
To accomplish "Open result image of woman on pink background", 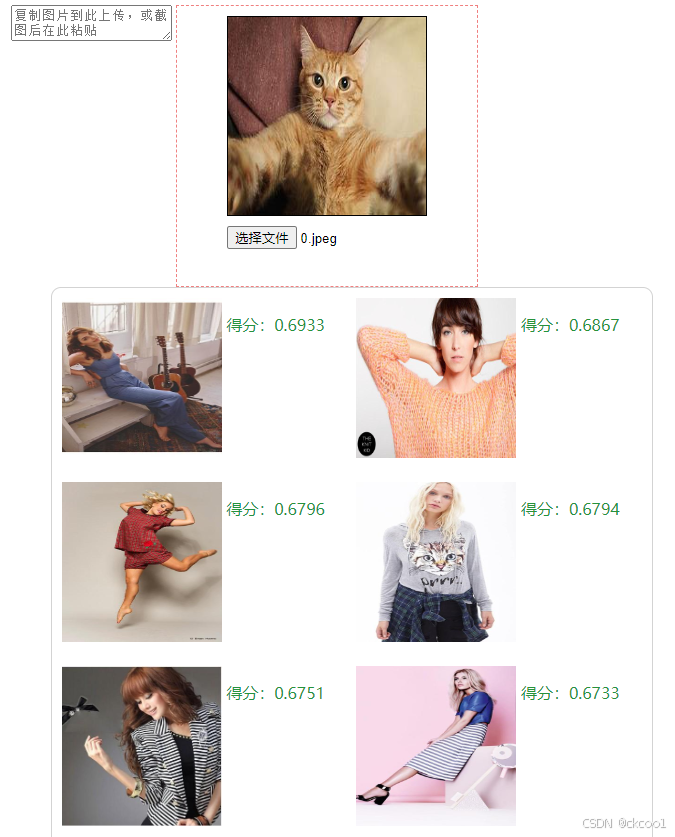I will coord(436,746).
